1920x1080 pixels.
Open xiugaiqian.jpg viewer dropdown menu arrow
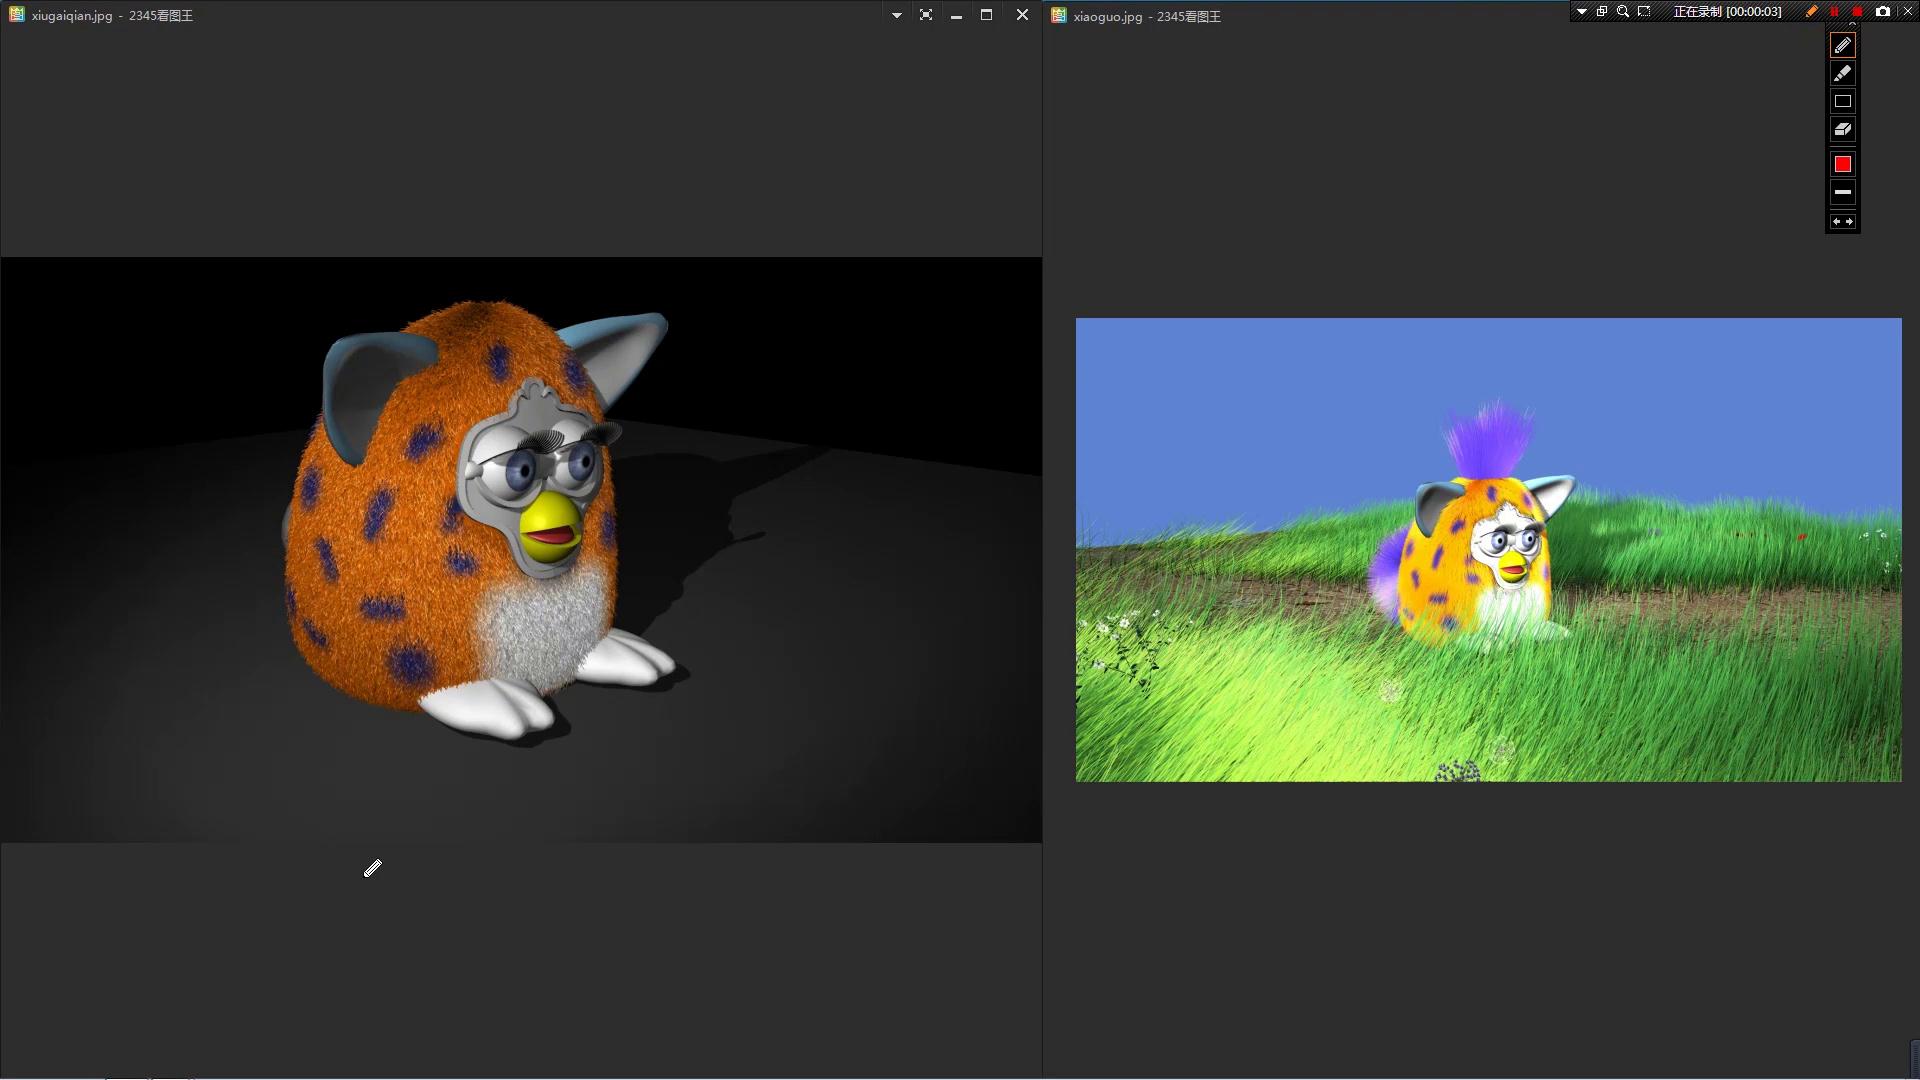[x=896, y=15]
